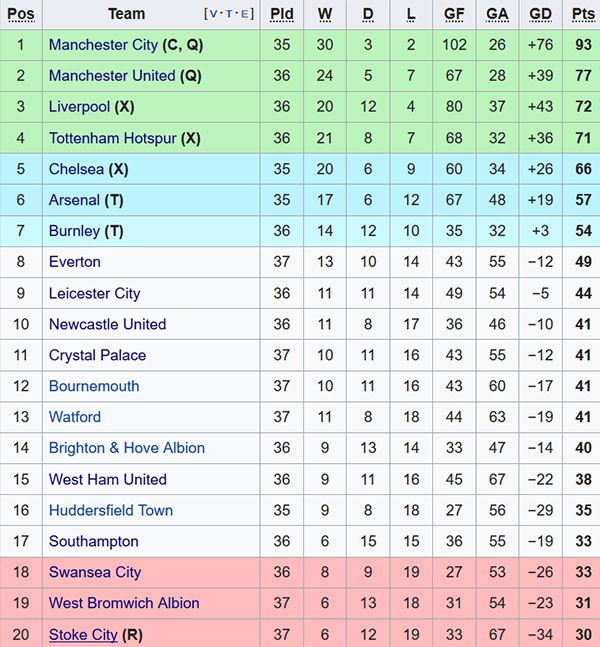Open the Everton team link
Image resolution: width=600 pixels, height=647 pixels.
point(74,262)
